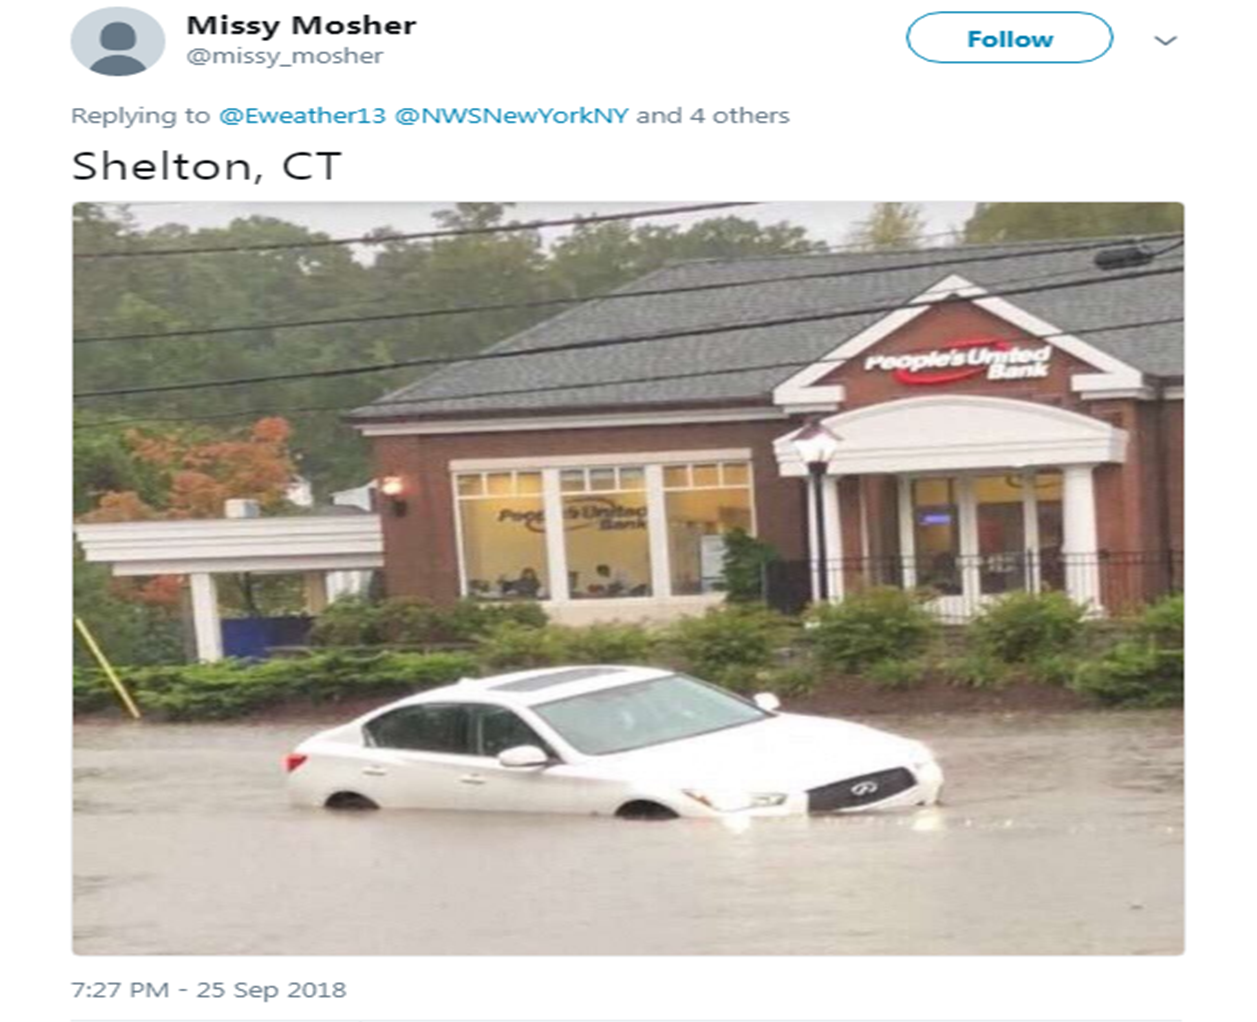The height and width of the screenshot is (1022, 1257).
Task: Click the bank window logo in photo
Action: click(x=572, y=515)
